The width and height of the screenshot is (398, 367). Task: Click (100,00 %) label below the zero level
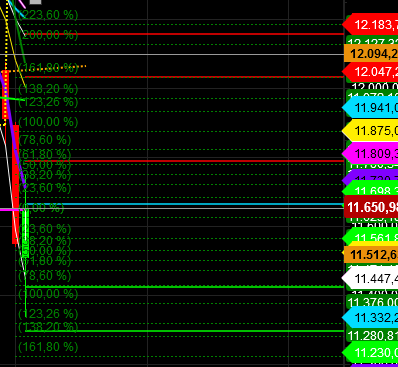(48, 294)
